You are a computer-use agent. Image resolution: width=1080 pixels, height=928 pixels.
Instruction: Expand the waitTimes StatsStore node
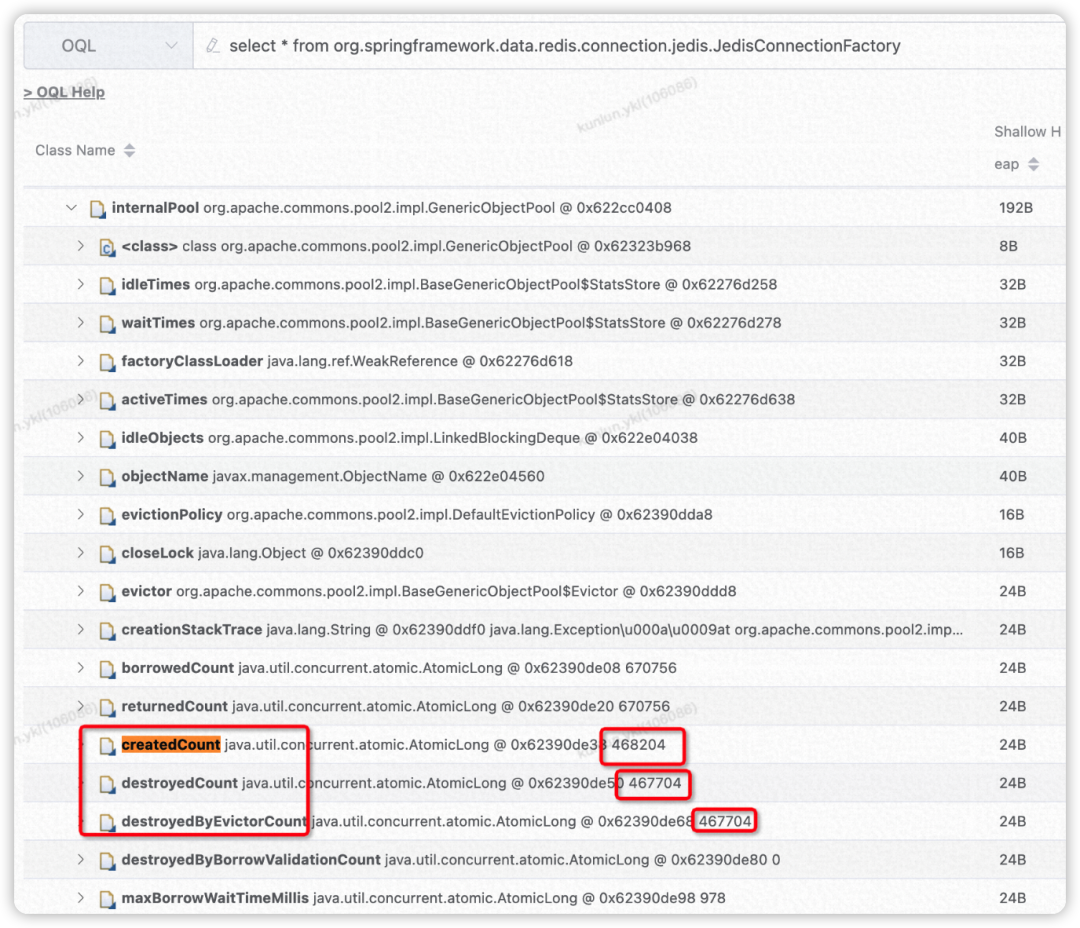81,323
